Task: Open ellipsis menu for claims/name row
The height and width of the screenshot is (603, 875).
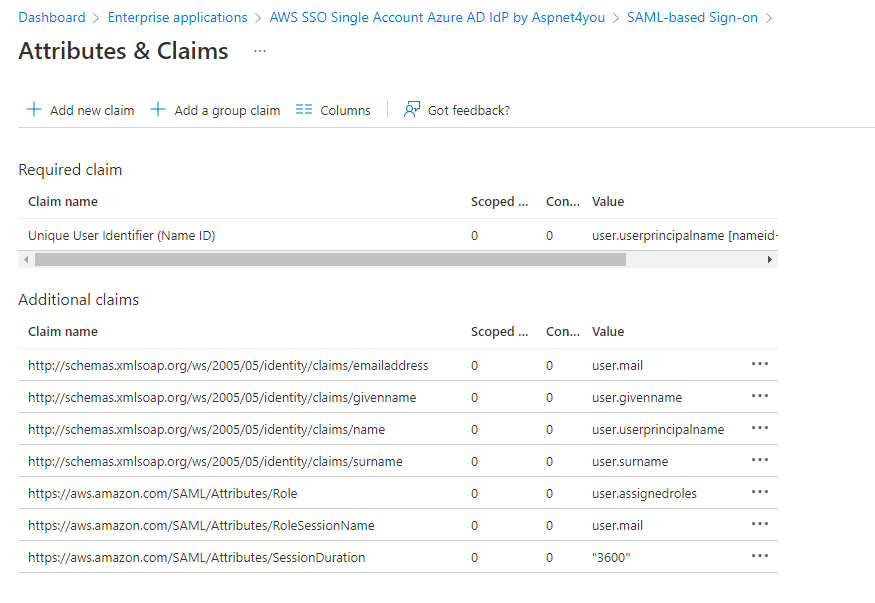Action: [x=759, y=428]
